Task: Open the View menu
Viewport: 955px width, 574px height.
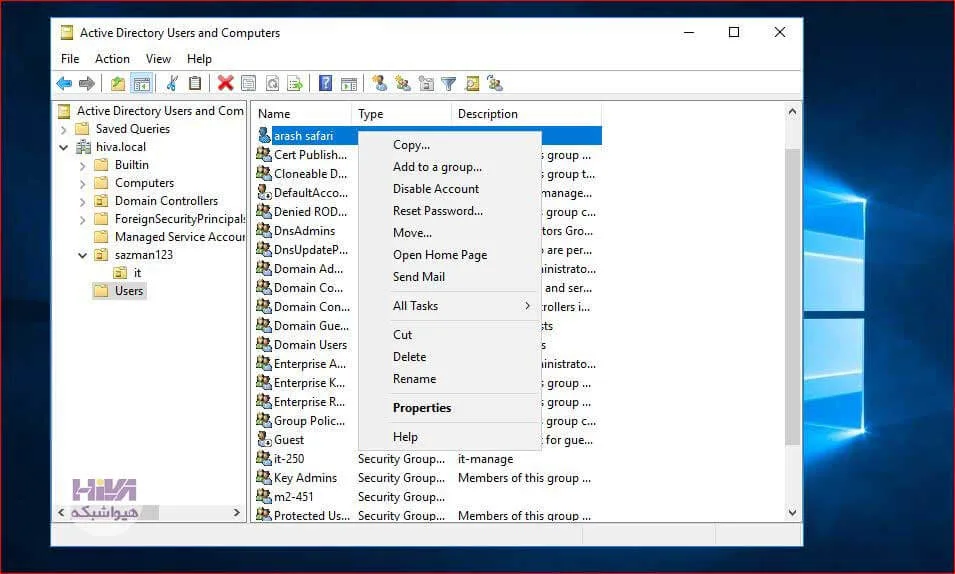Action: click(x=158, y=58)
